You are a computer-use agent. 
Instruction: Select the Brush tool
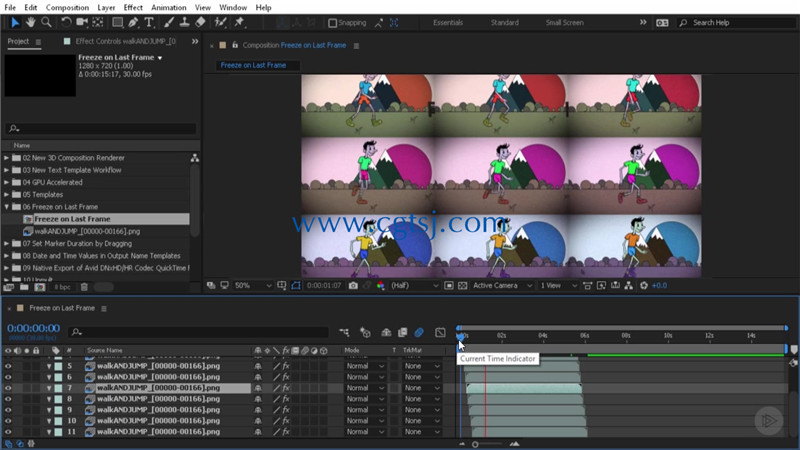[x=169, y=22]
